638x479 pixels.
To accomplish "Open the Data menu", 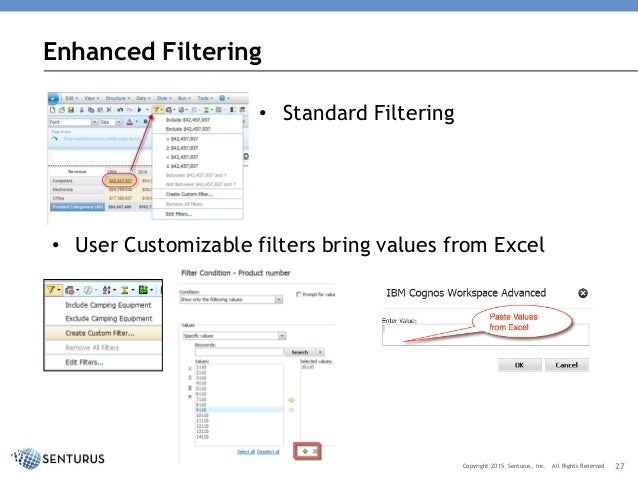I will coord(143,98).
